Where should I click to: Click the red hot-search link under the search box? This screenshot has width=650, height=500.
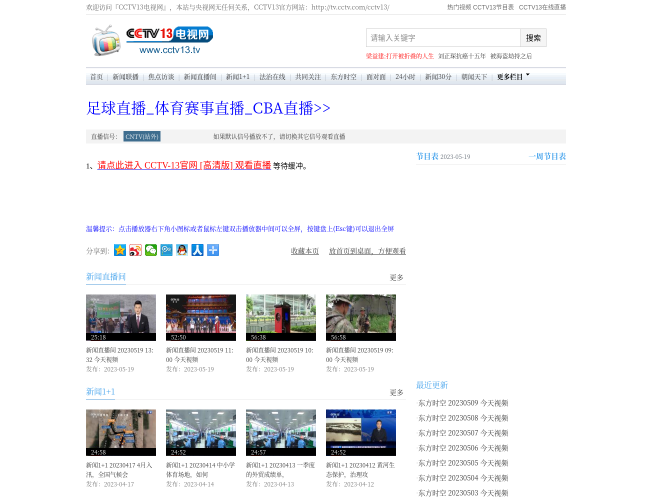pos(400,56)
